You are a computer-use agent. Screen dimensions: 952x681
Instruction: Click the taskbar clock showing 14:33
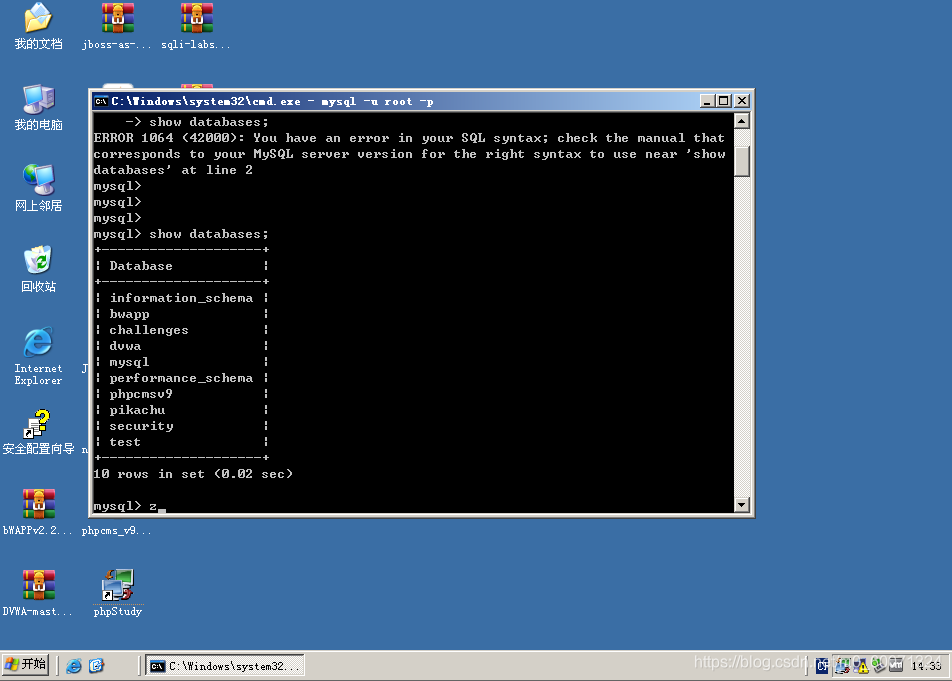(x=926, y=666)
